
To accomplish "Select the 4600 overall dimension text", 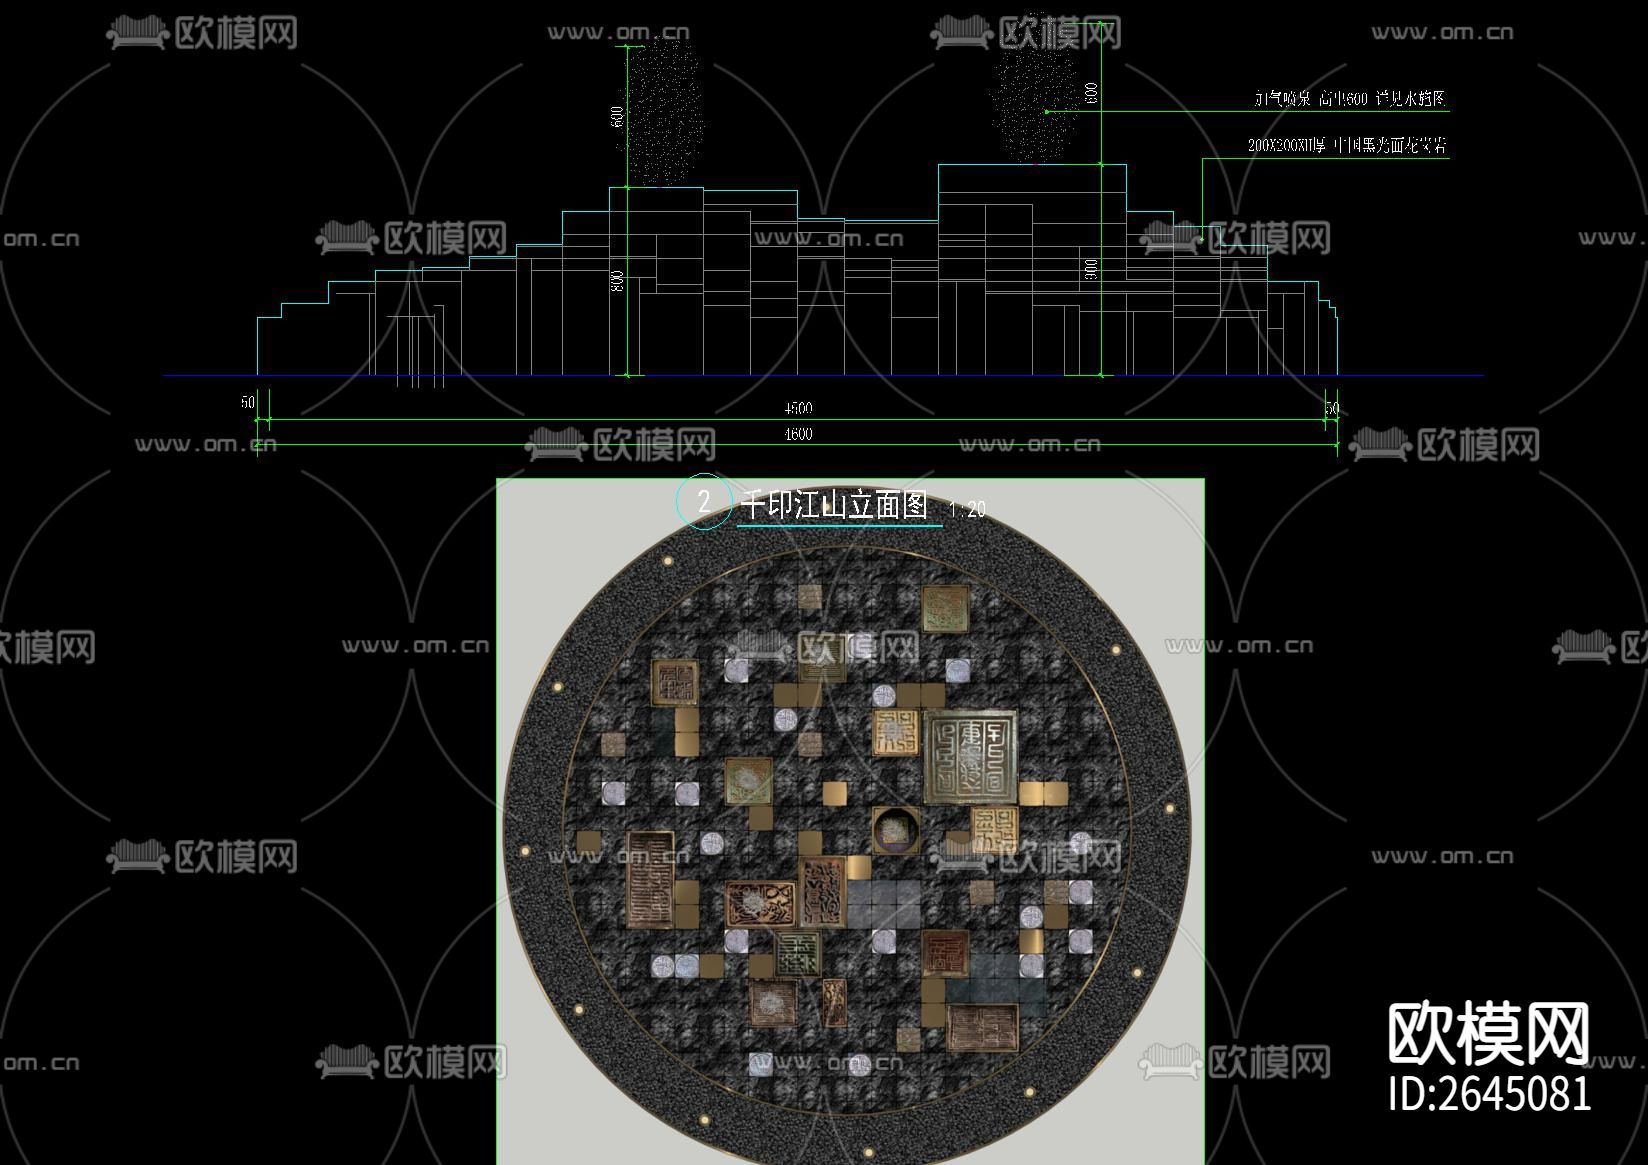I will [x=798, y=434].
